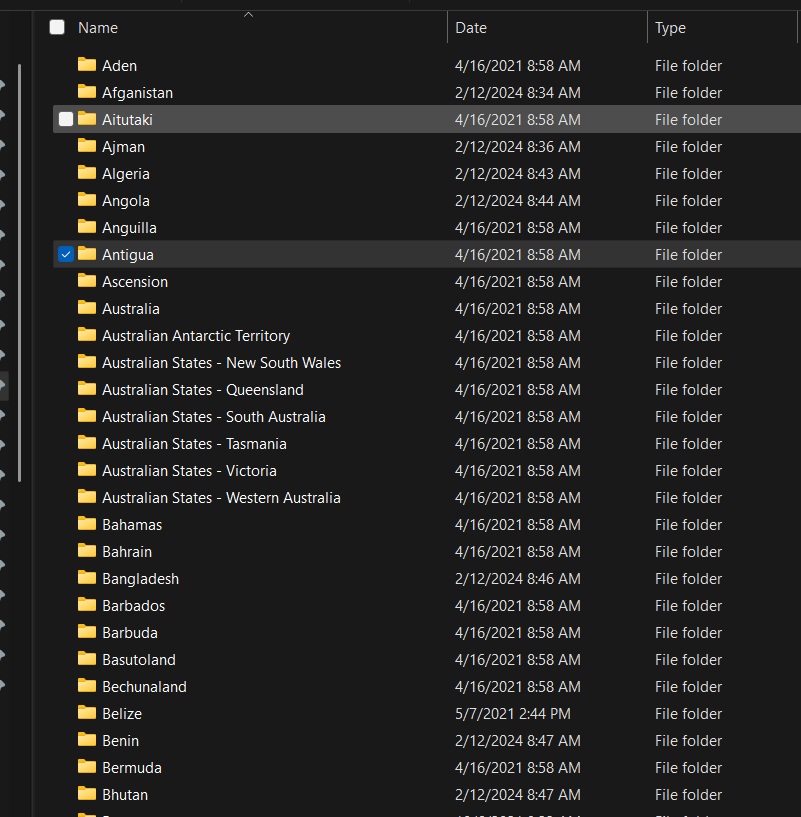Pick the folder icon next to Anguilla
This screenshot has width=801, height=817.
[x=87, y=228]
